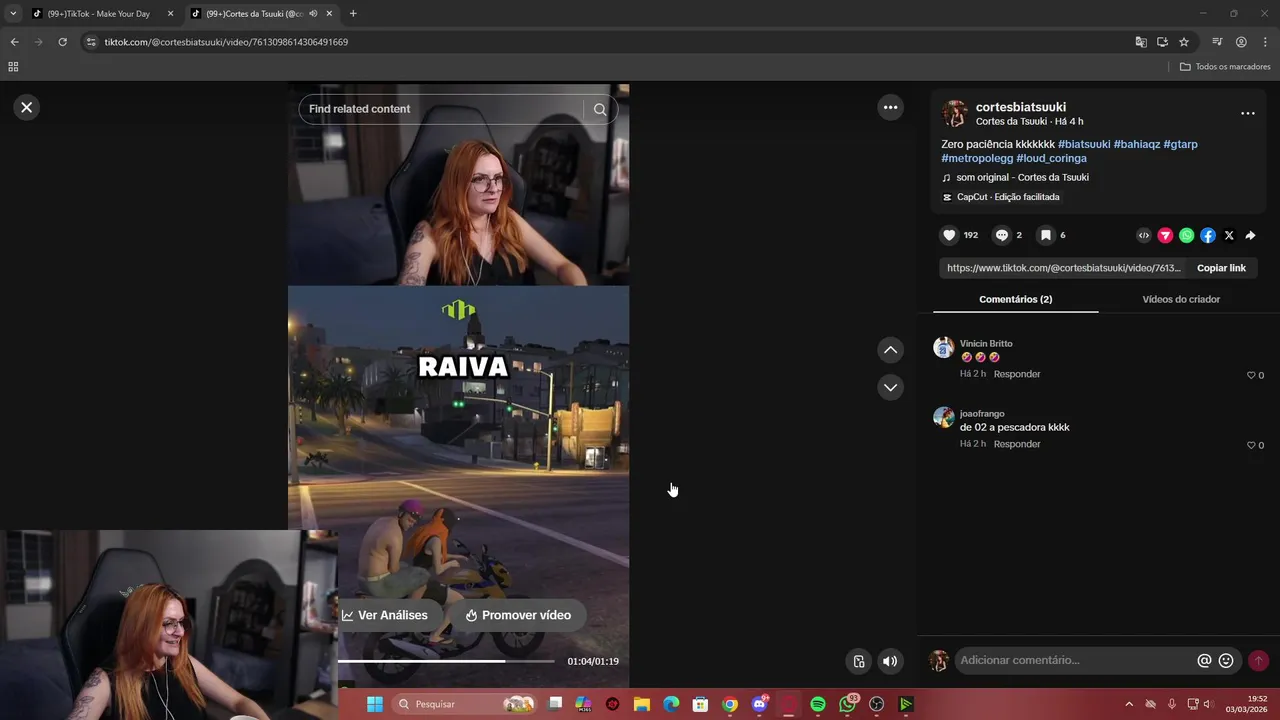Image resolution: width=1280 pixels, height=720 pixels.
Task: Like the video using the heart icon
Action: point(949,235)
